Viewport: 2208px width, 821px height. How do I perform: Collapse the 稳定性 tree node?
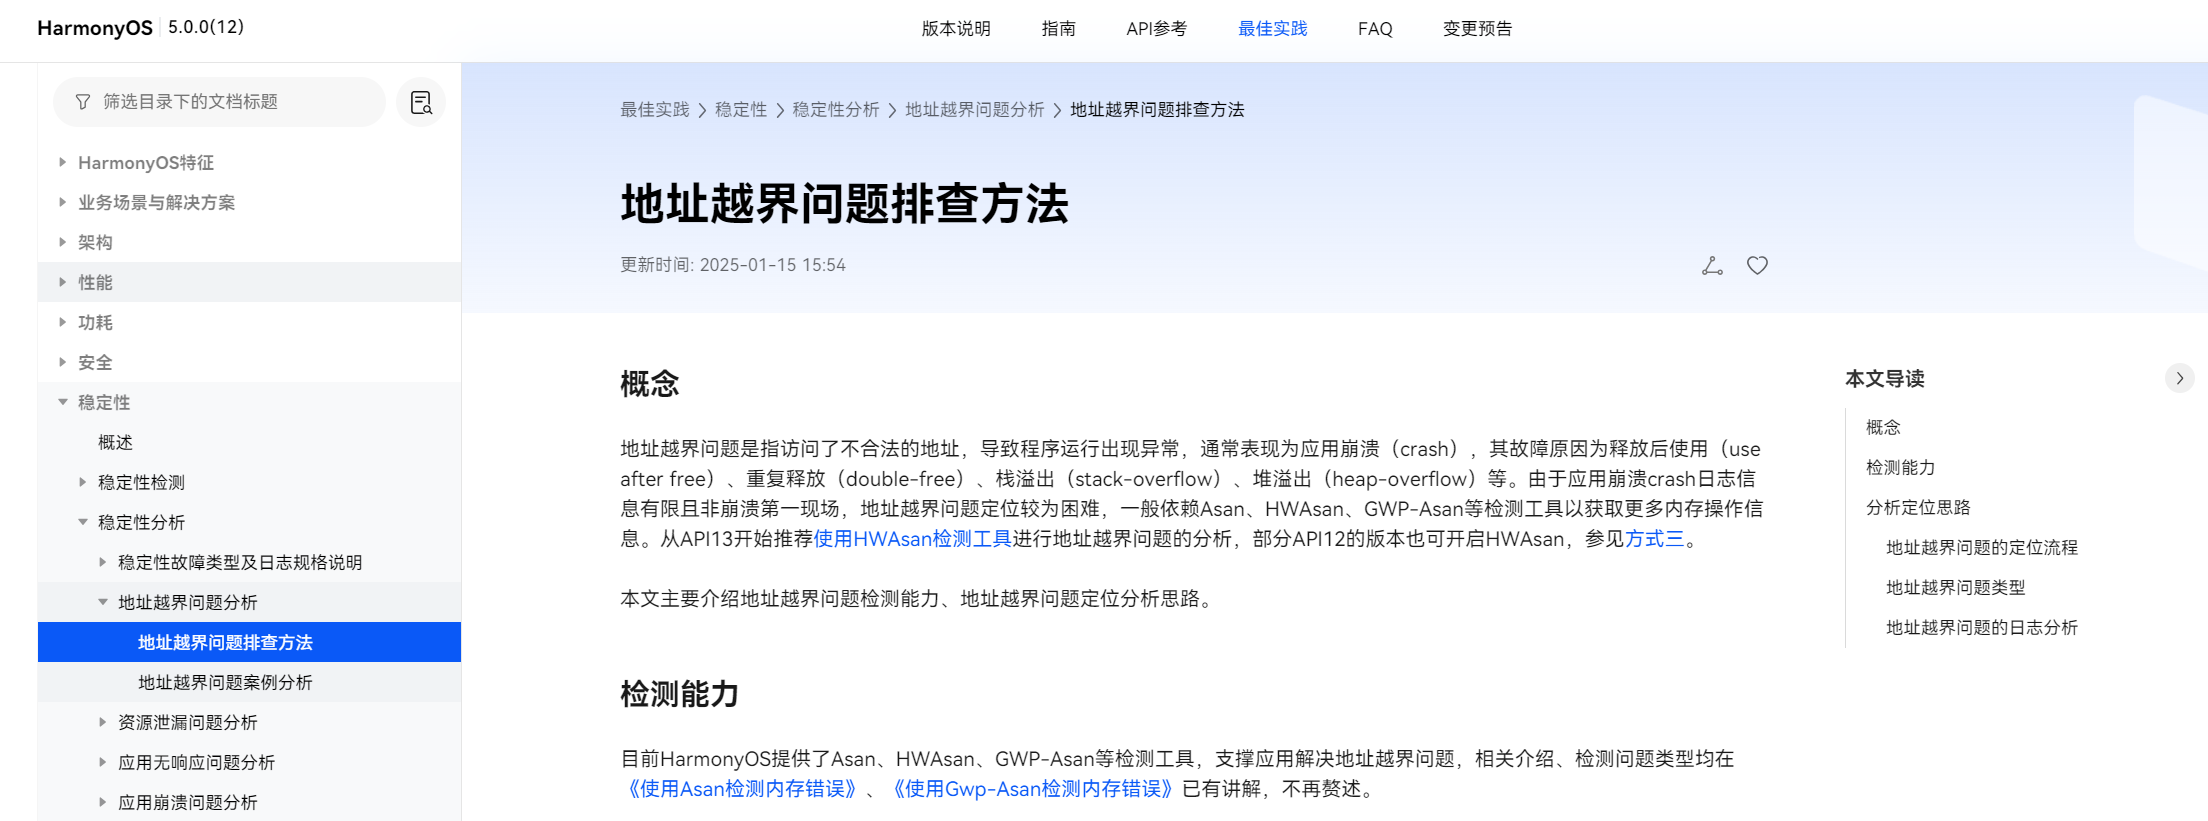pos(62,402)
